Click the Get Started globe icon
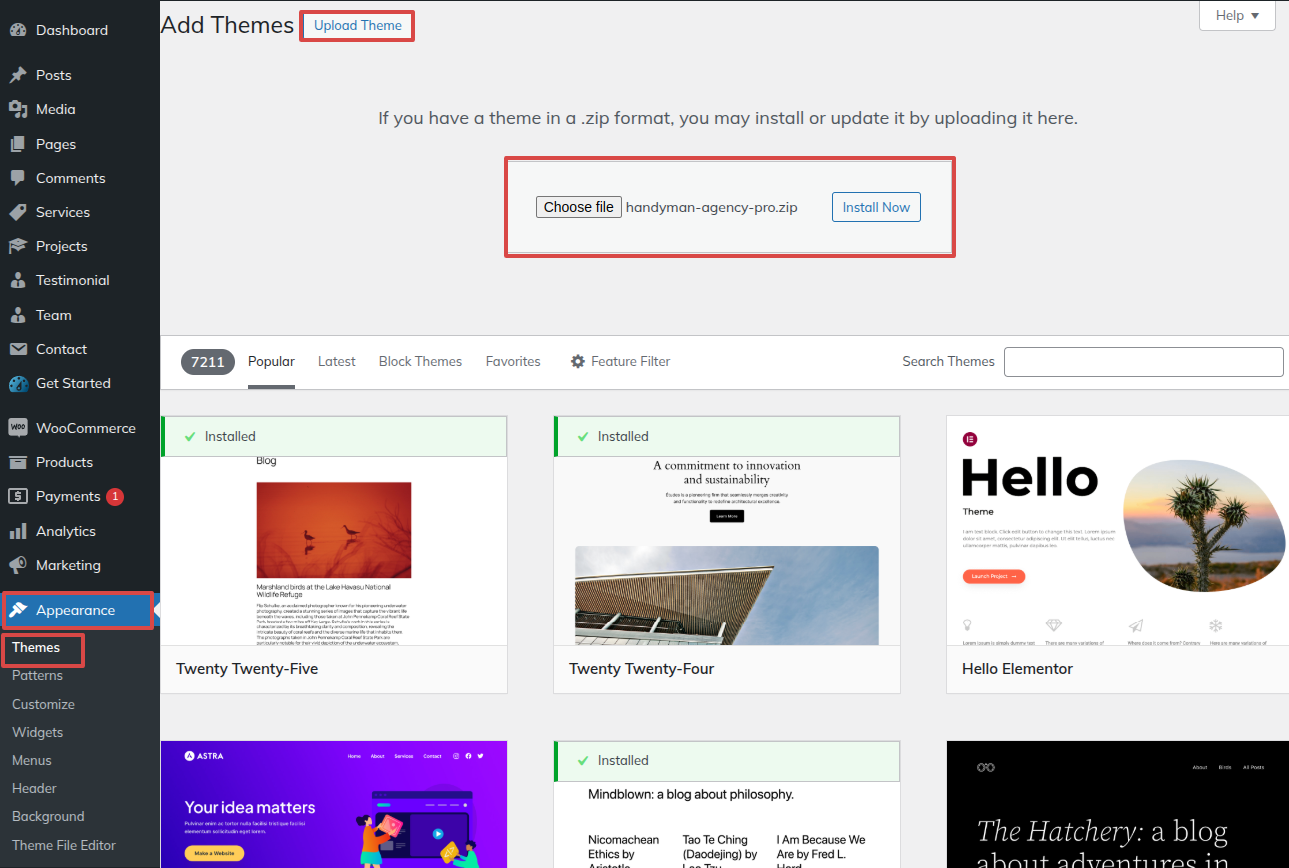The width and height of the screenshot is (1289, 868). click(x=18, y=383)
